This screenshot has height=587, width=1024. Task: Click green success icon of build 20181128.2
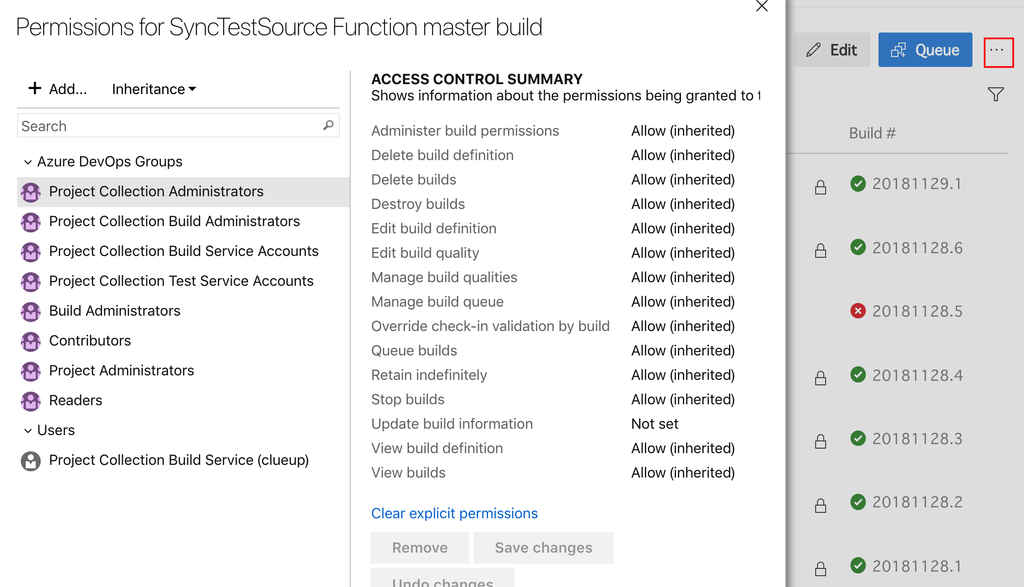[x=858, y=501]
